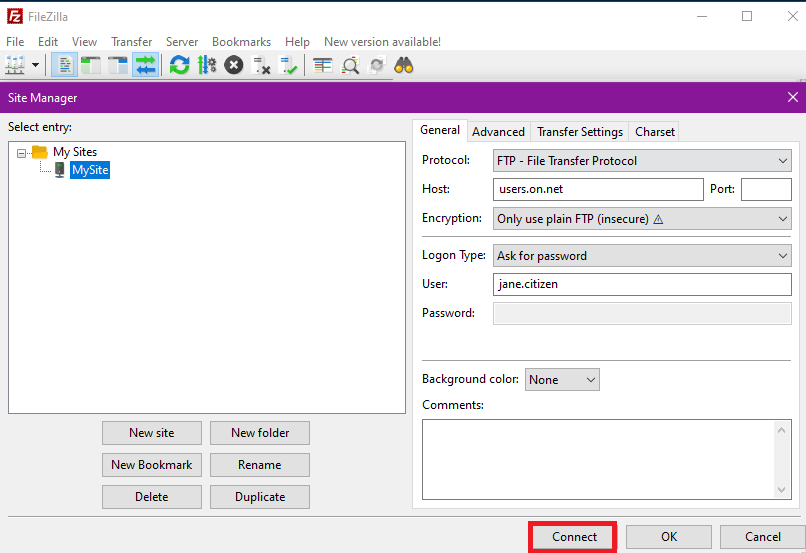
Task: Click the My Sites folder icon
Action: click(40, 152)
